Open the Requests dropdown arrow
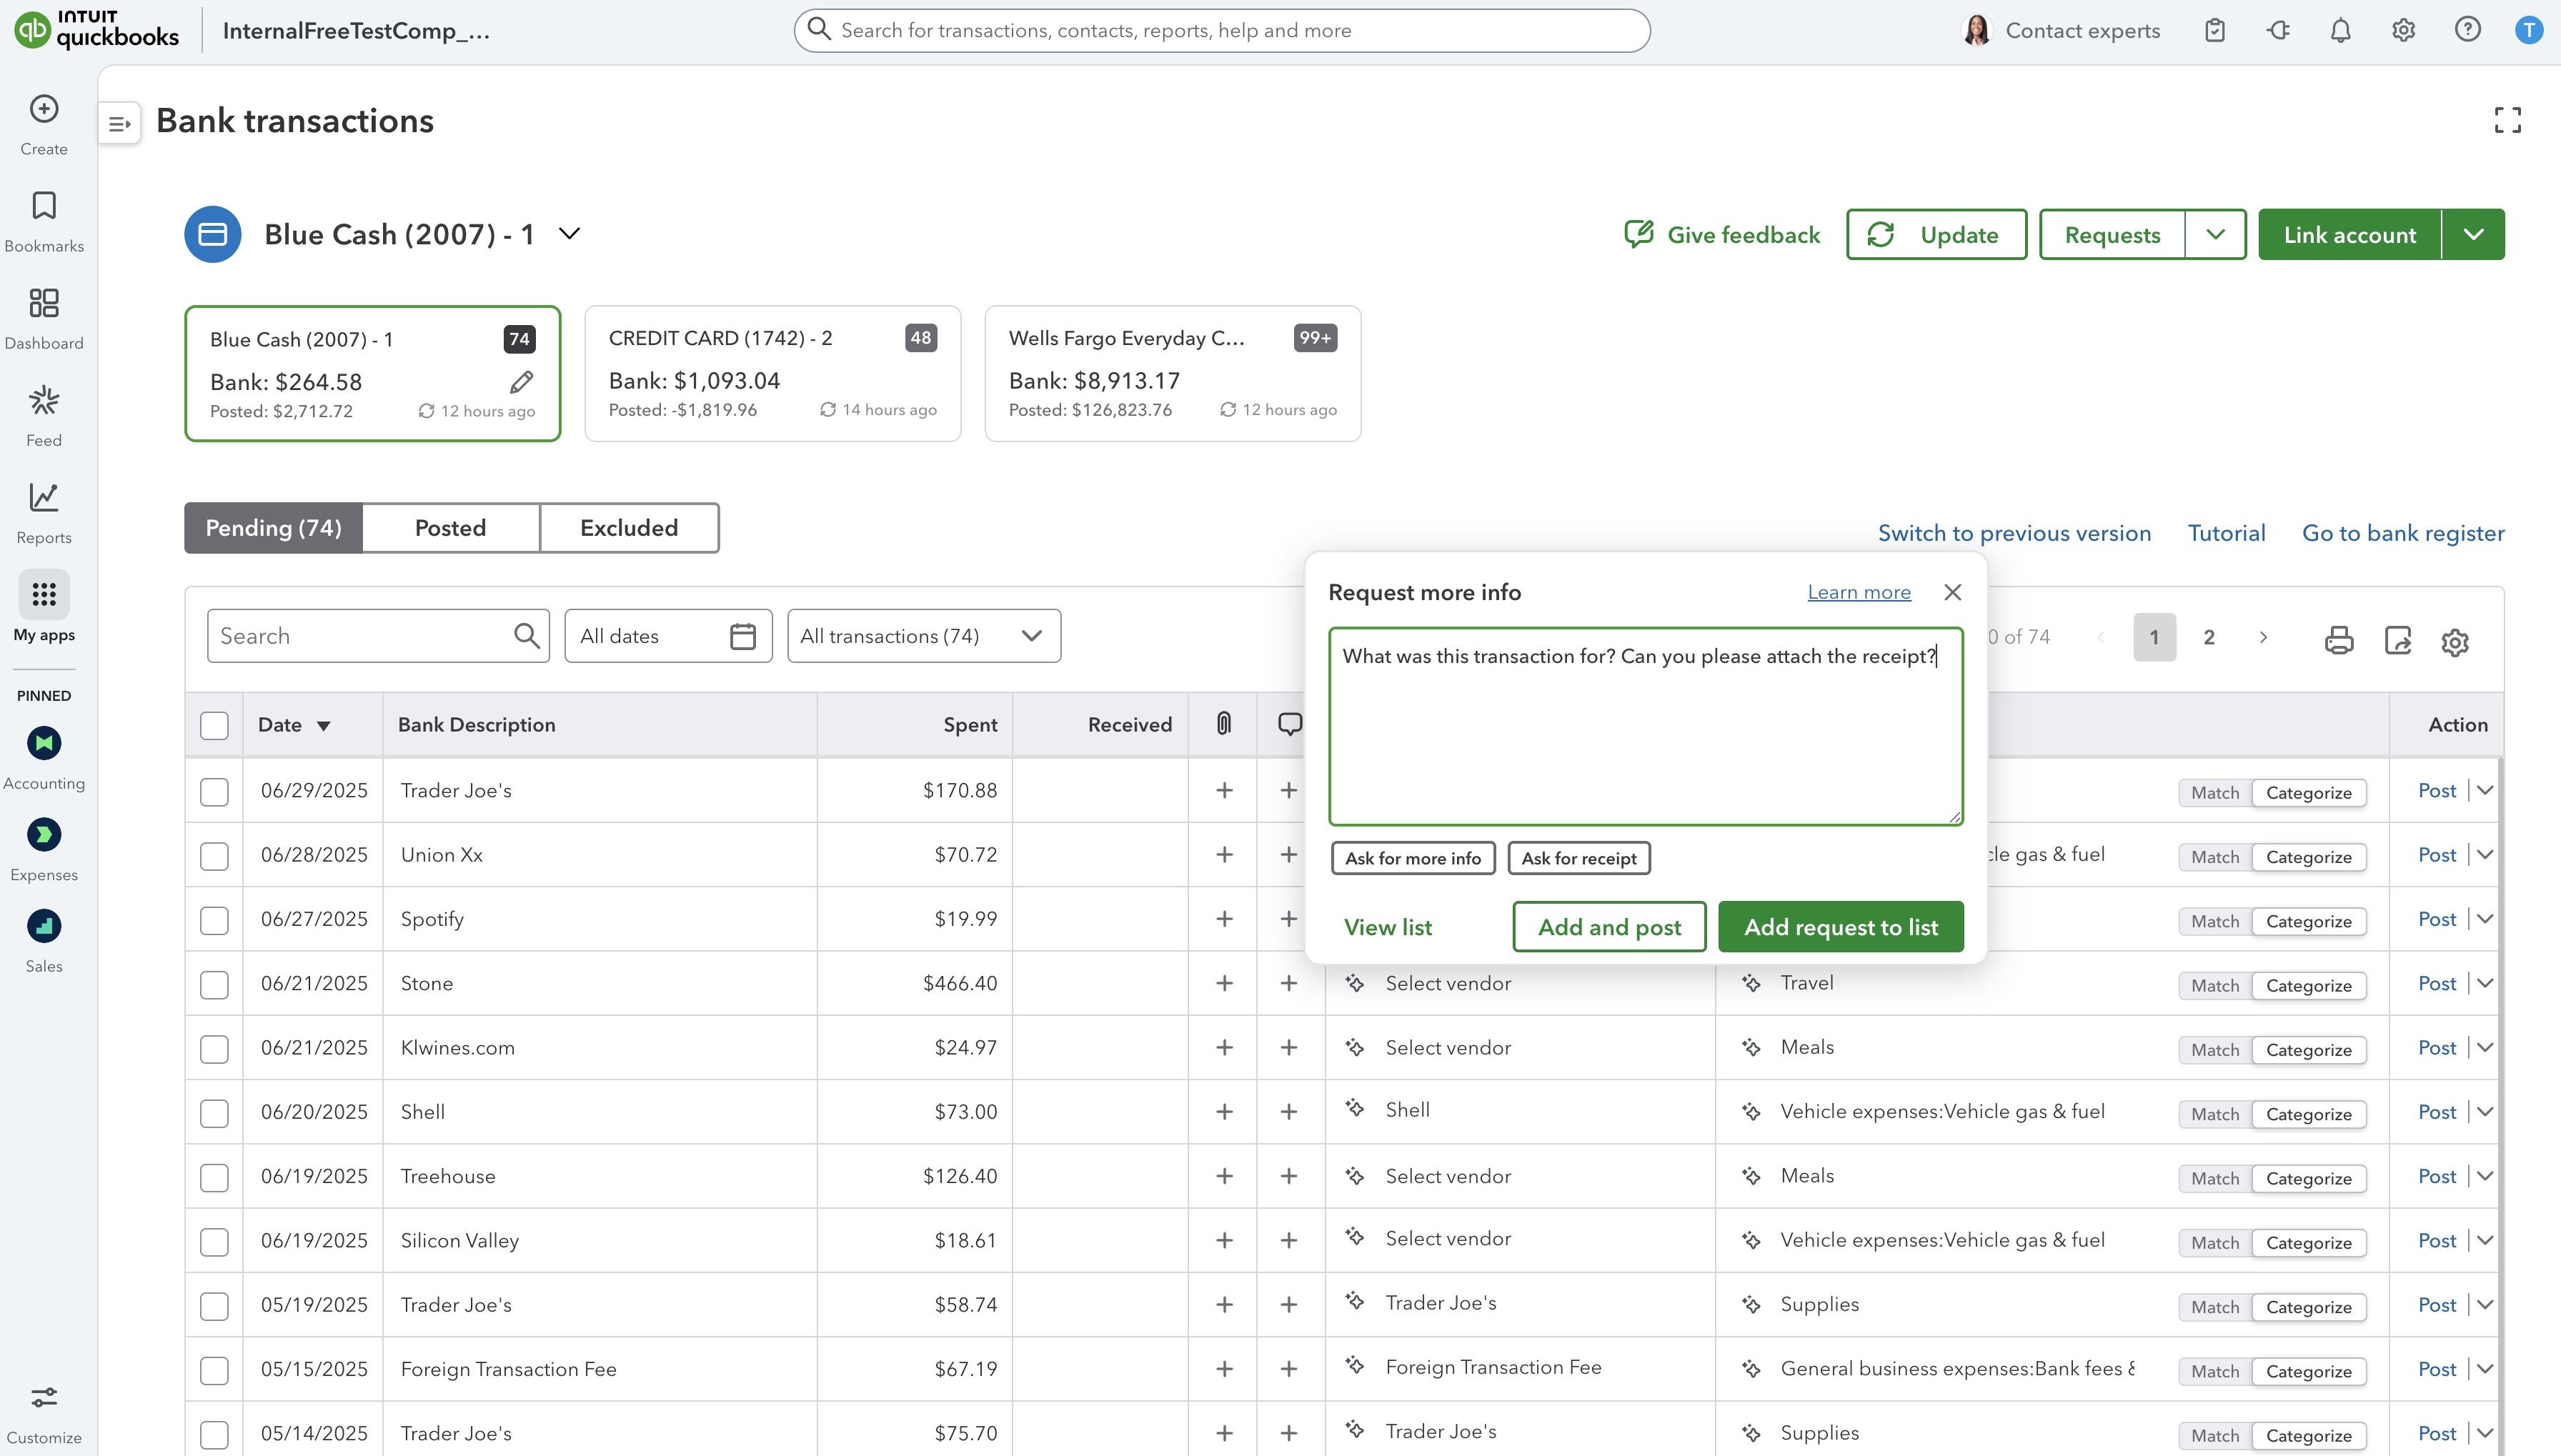Viewport: 2561px width, 1456px height. [x=2215, y=235]
